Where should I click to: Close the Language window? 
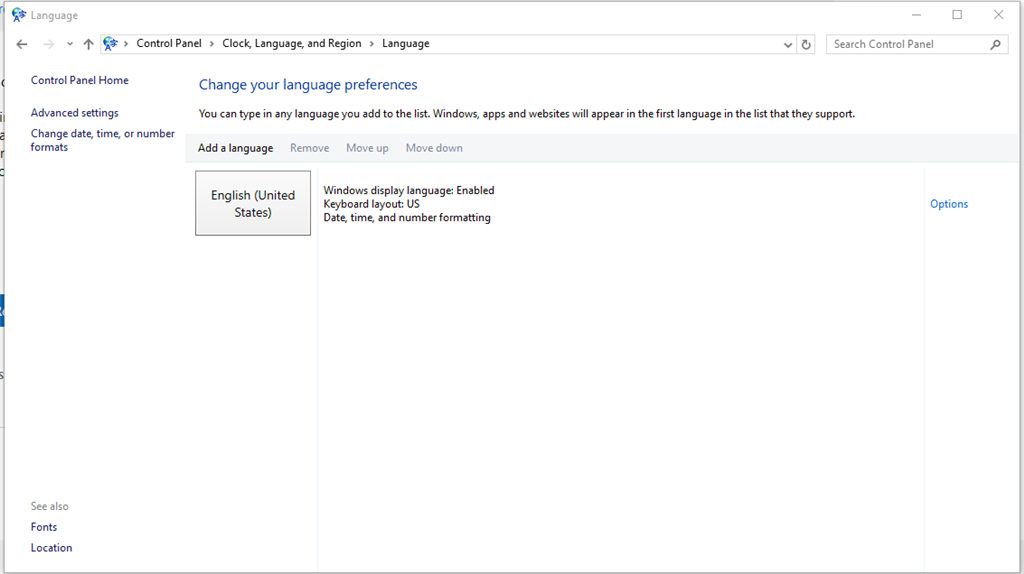pyautogui.click(x=999, y=15)
